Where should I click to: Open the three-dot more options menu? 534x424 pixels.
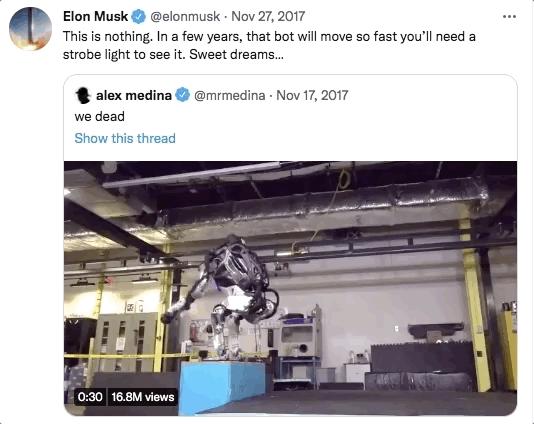point(509,16)
